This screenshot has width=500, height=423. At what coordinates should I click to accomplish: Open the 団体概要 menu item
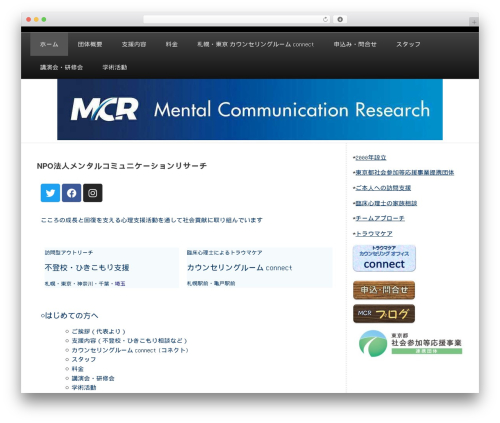[x=90, y=44]
